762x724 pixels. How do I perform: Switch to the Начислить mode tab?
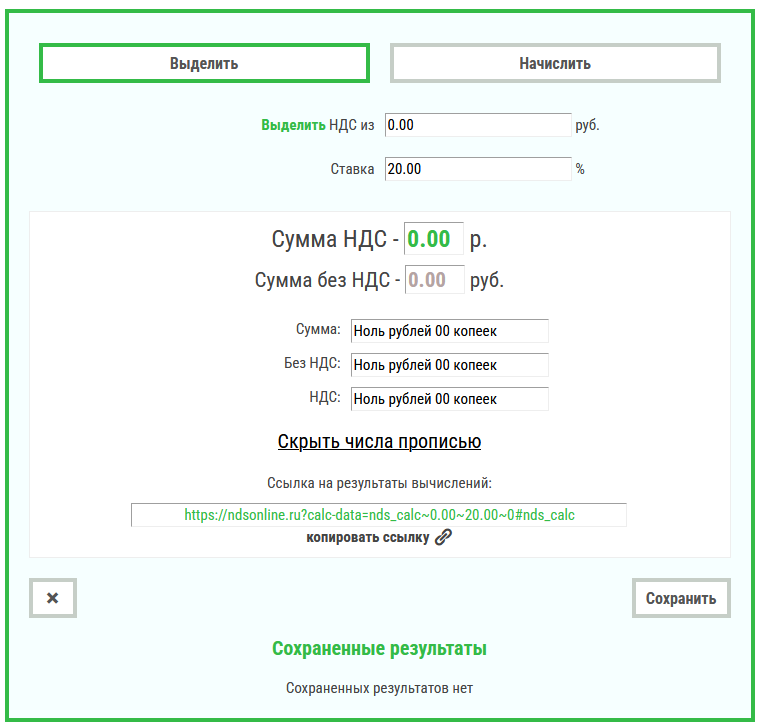pyautogui.click(x=555, y=63)
